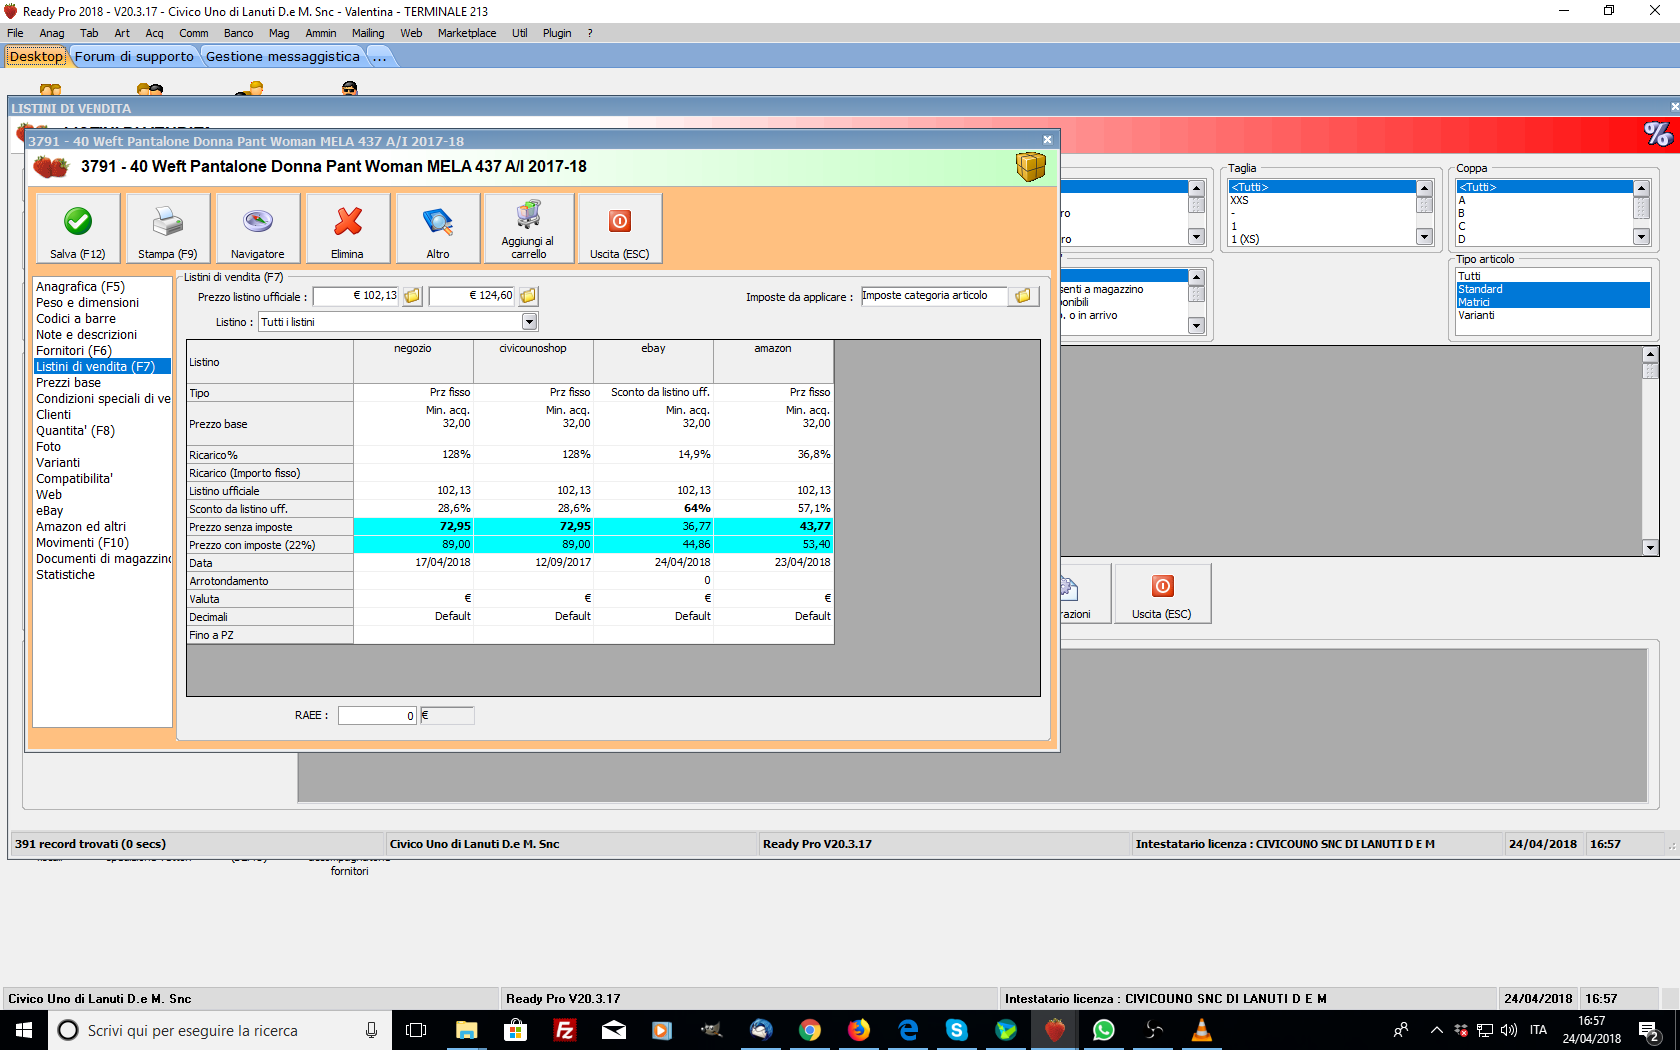Open Mail app from taskbar
The width and height of the screenshot is (1680, 1050).
click(613, 1030)
